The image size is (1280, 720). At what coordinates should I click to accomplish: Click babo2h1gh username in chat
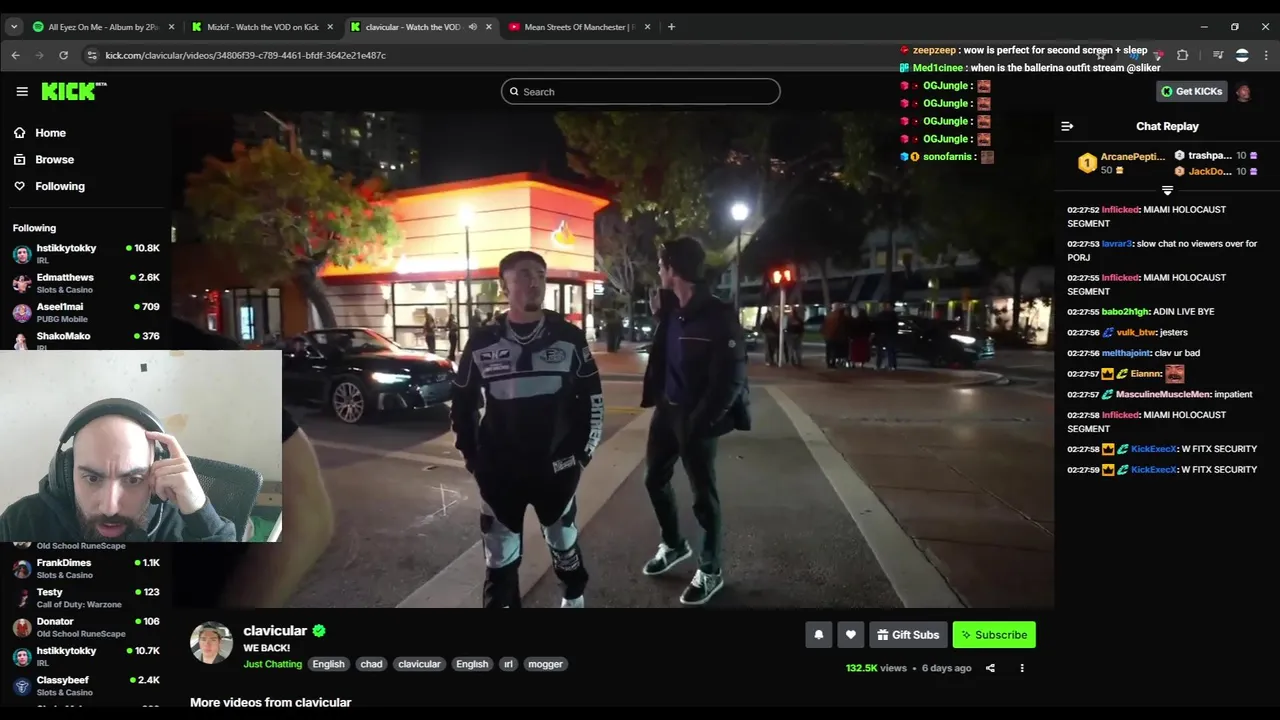pyautogui.click(x=1125, y=312)
